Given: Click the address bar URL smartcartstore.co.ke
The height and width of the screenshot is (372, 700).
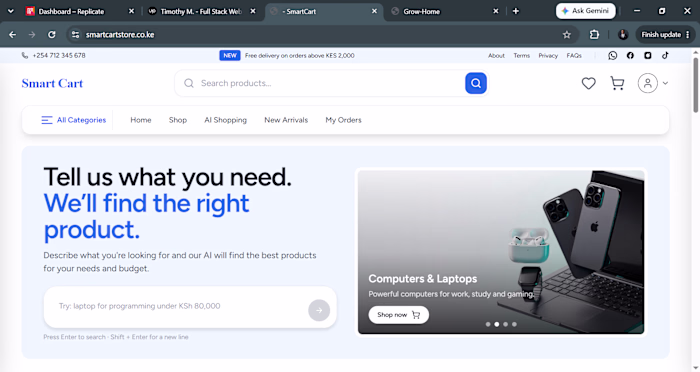Looking at the screenshot, I should tap(120, 34).
